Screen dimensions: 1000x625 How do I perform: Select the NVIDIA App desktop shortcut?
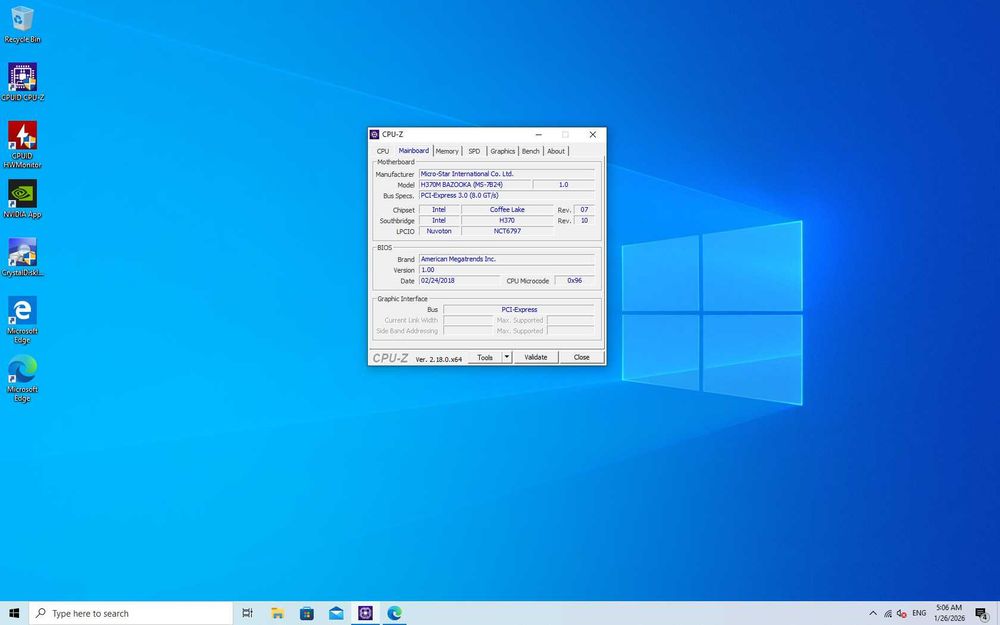pyautogui.click(x=22, y=199)
